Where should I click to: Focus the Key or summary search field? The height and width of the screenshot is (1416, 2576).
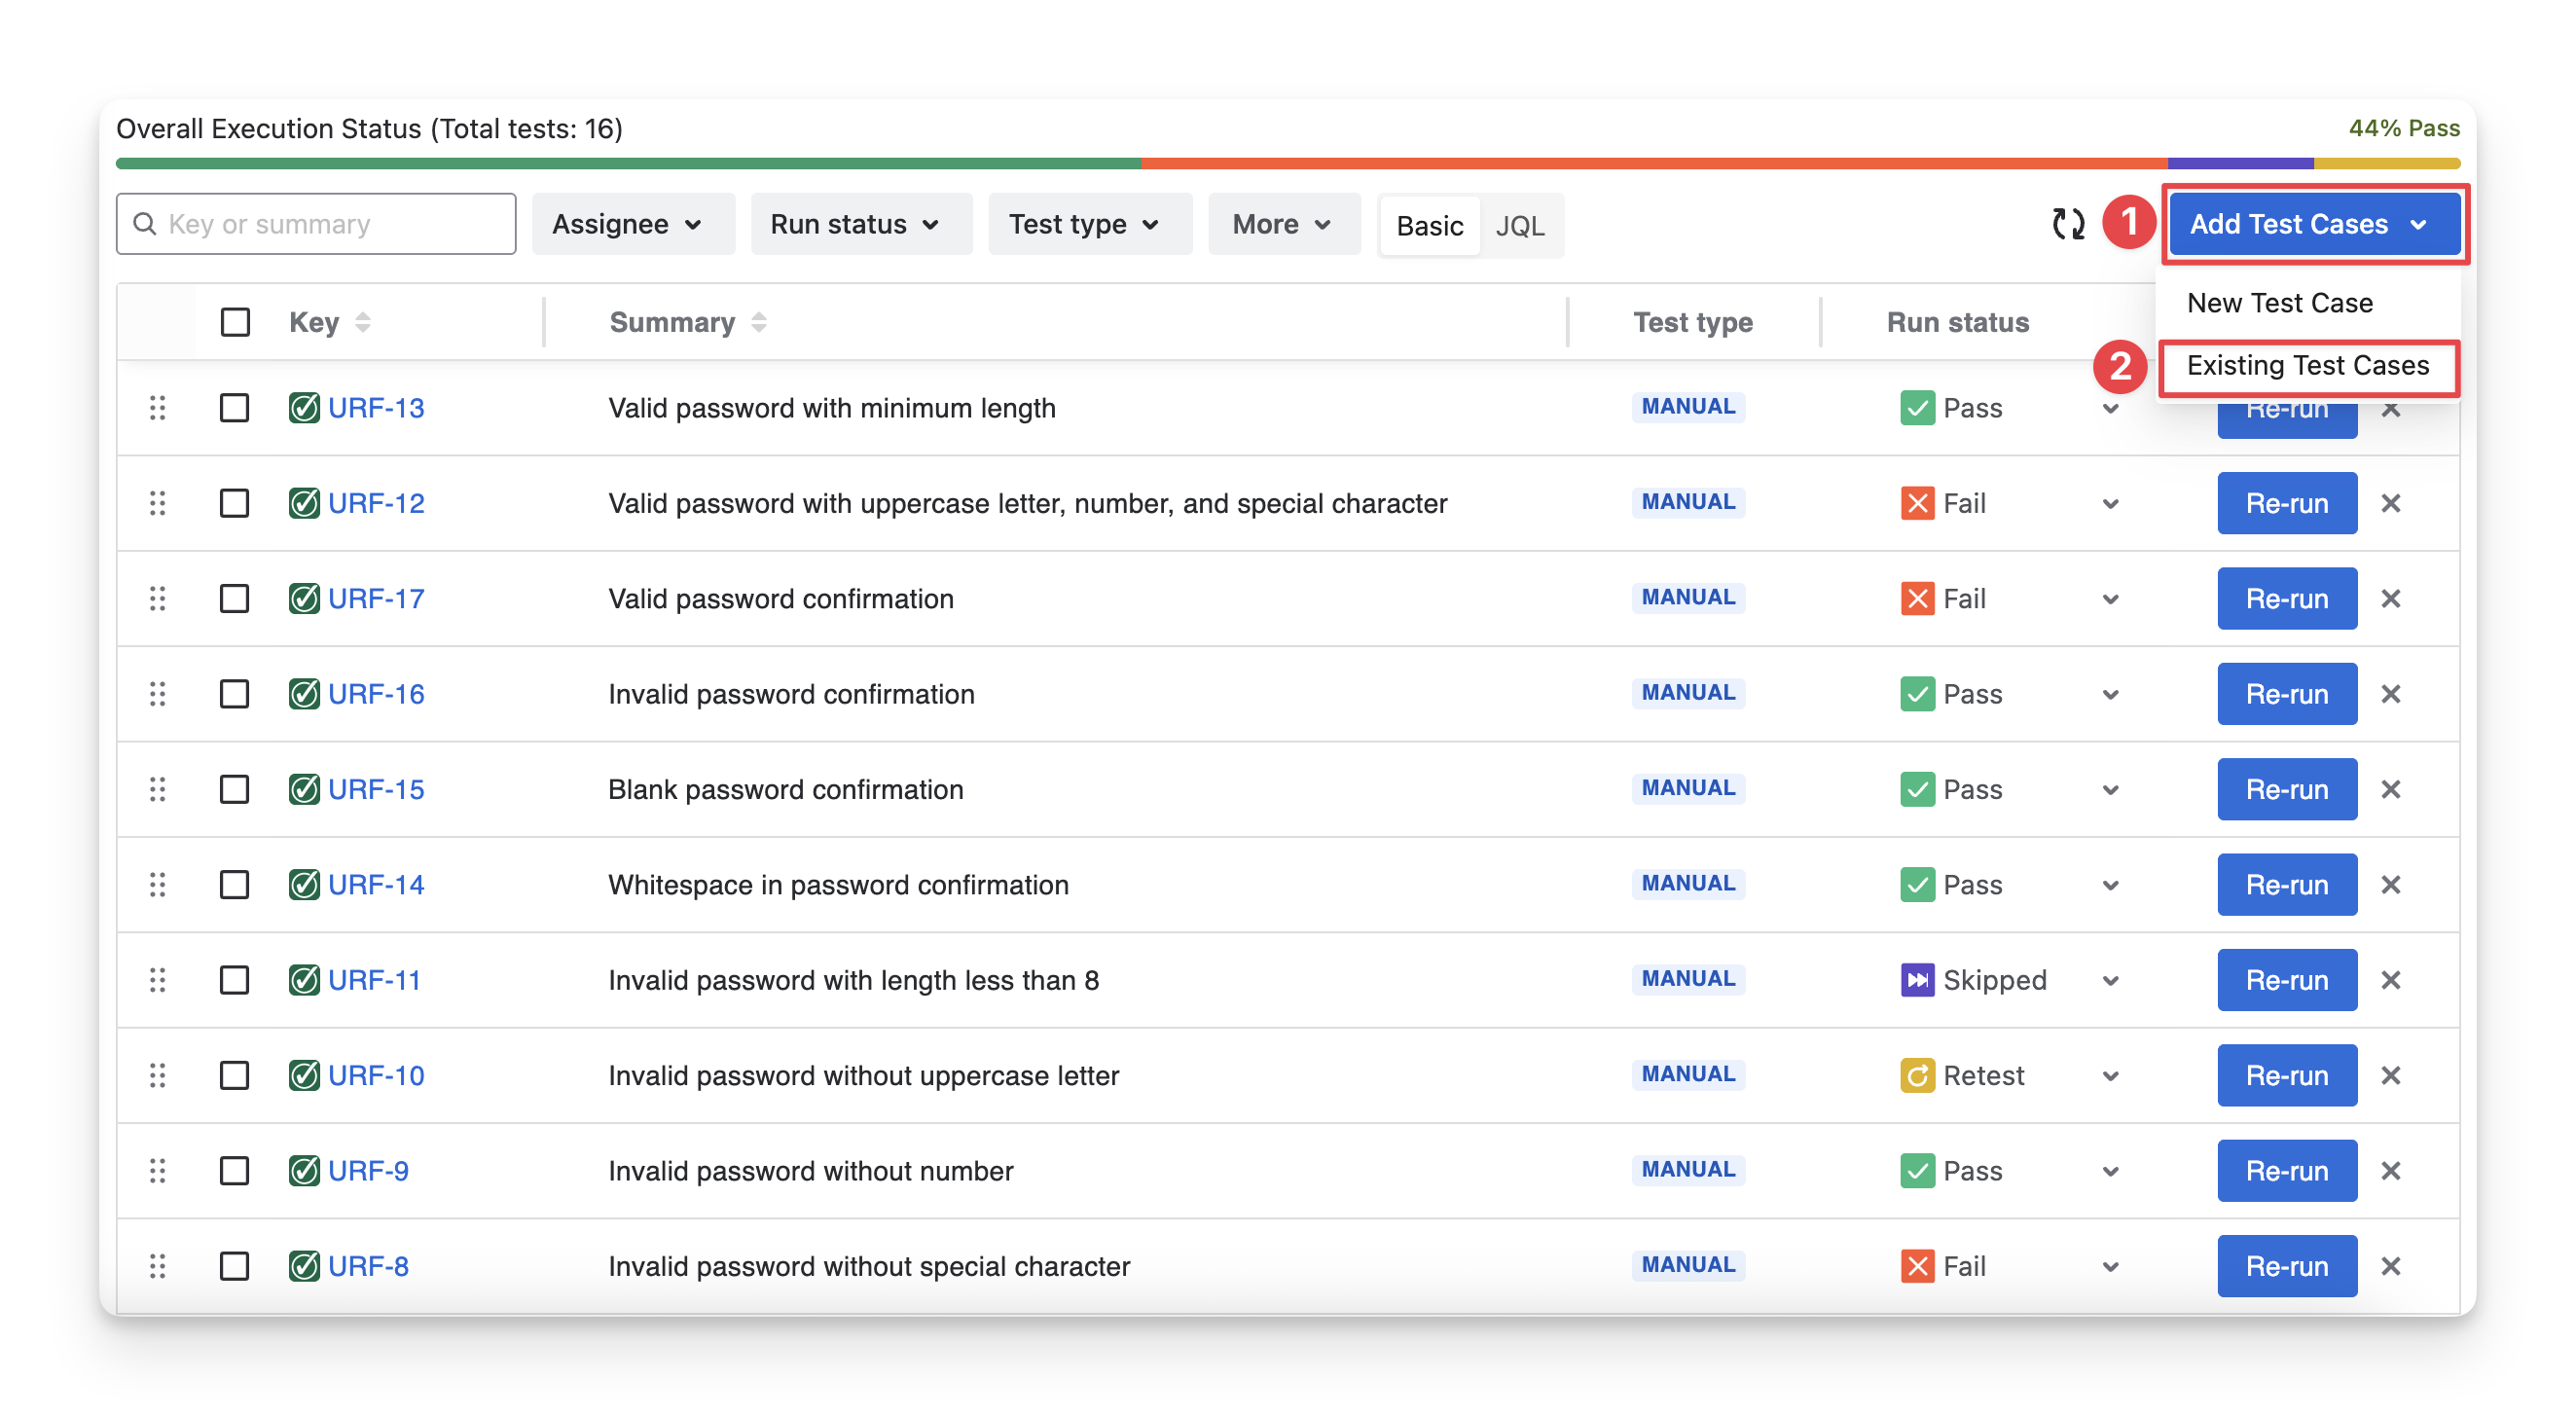pyautogui.click(x=330, y=224)
